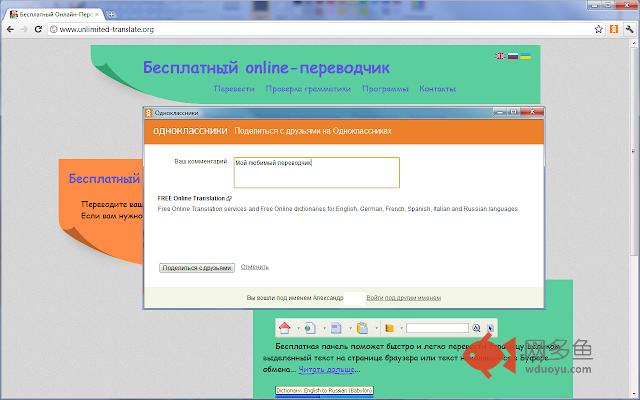Open the Проверка грамматики menu item
Viewport: 640px width, 400px height.
coord(308,89)
